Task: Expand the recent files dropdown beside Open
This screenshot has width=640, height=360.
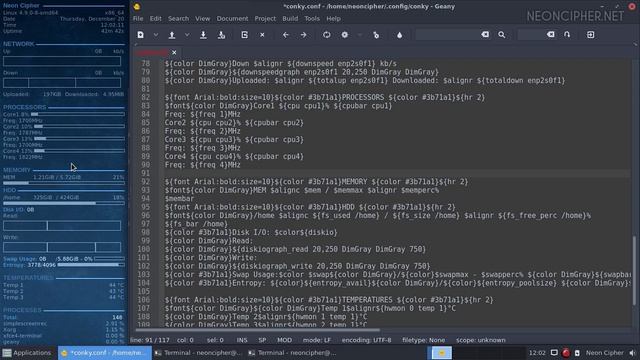Action: click(187, 35)
